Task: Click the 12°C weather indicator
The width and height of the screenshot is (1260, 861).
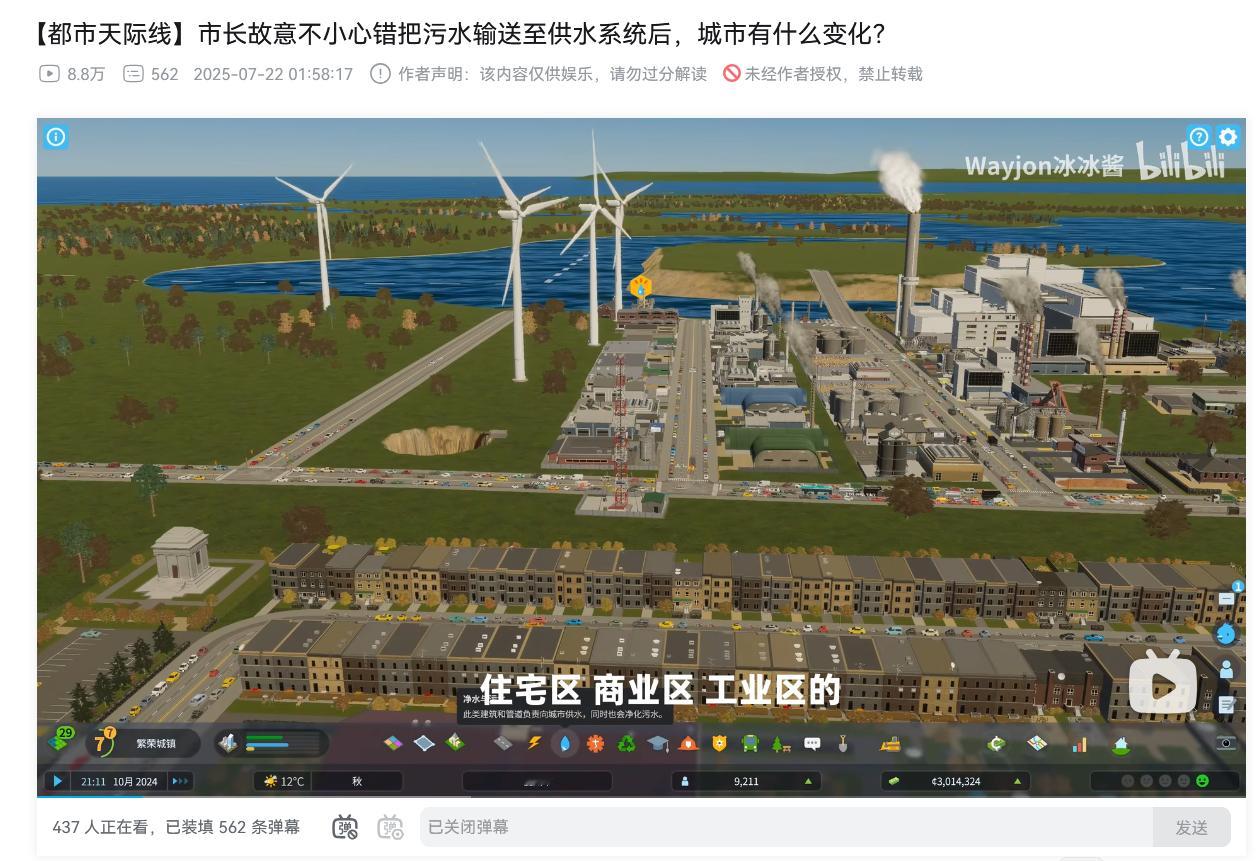Action: [284, 781]
